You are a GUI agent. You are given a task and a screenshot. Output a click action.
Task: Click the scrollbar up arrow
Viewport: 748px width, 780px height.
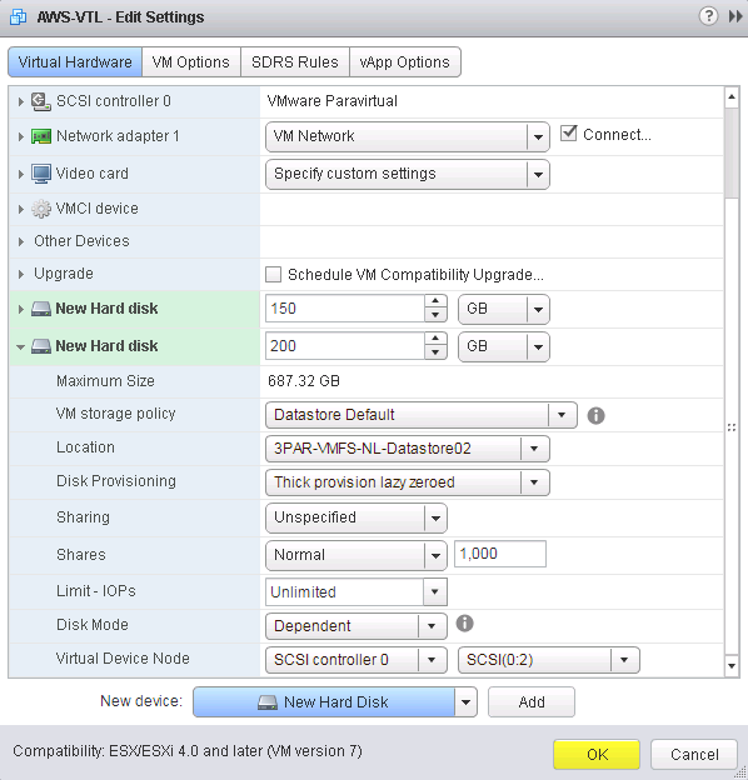point(732,98)
